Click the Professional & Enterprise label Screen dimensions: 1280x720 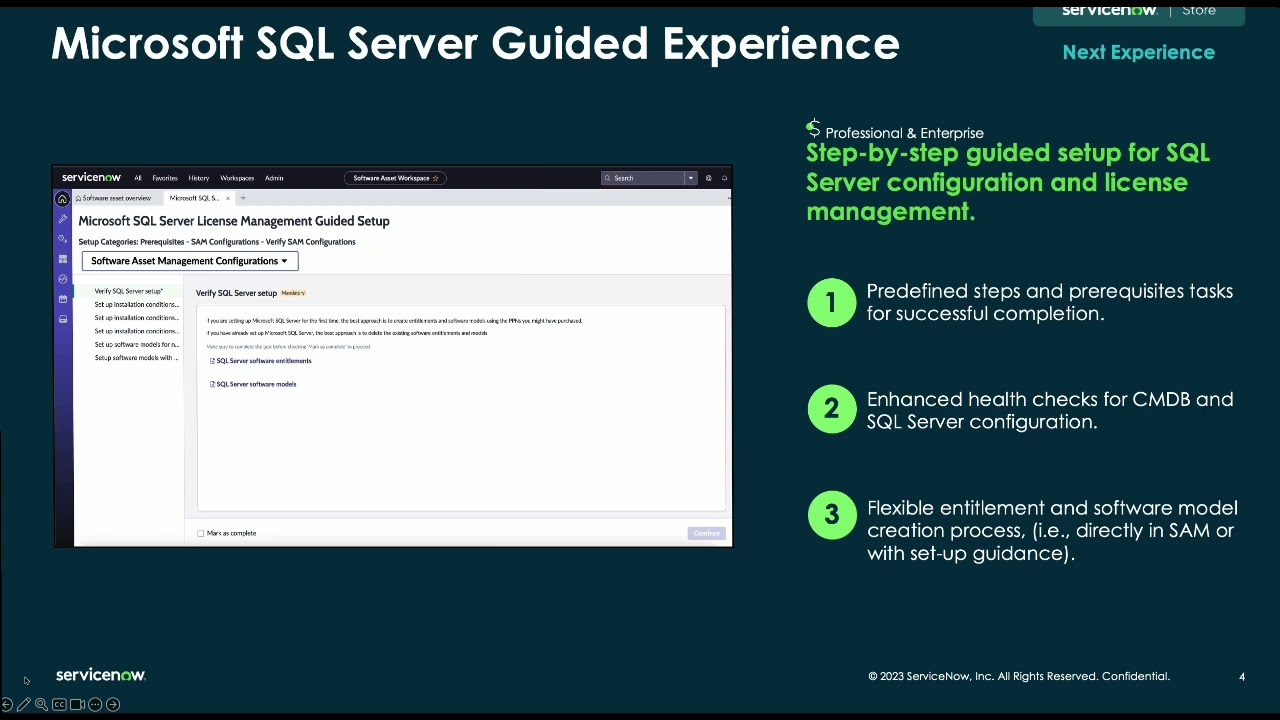pyautogui.click(x=904, y=133)
